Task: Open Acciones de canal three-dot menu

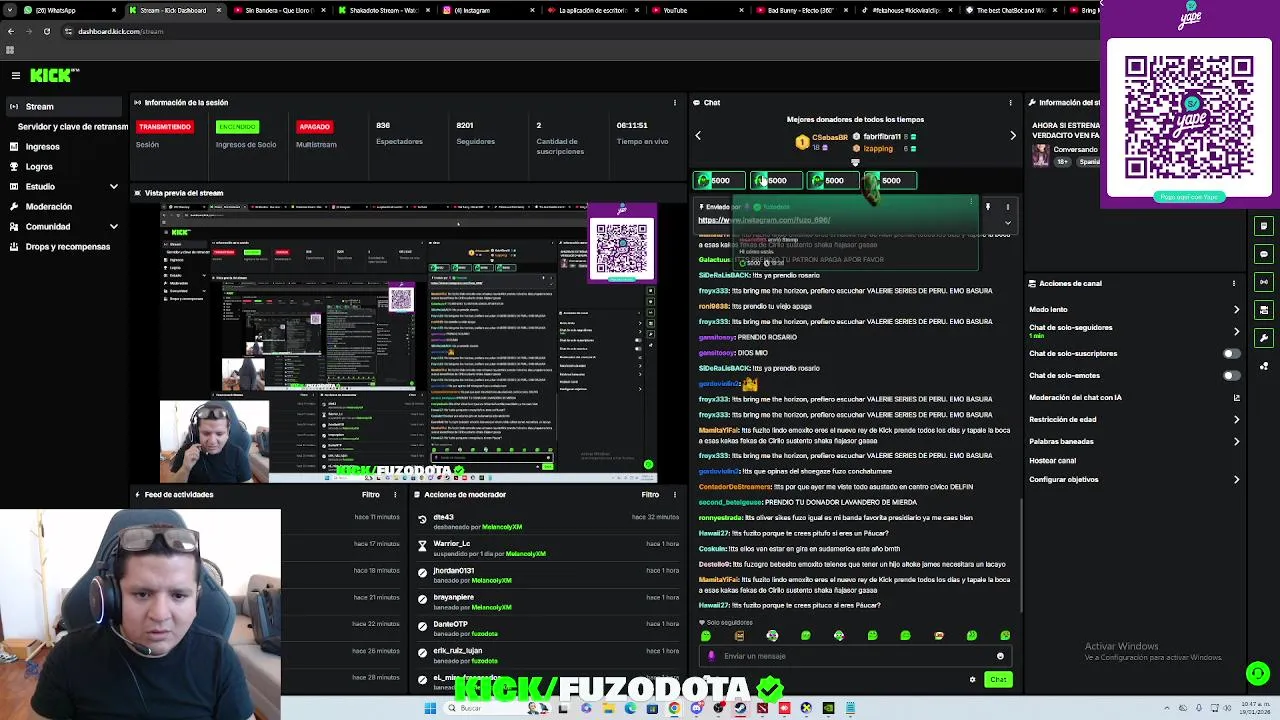Action: coord(1234,283)
